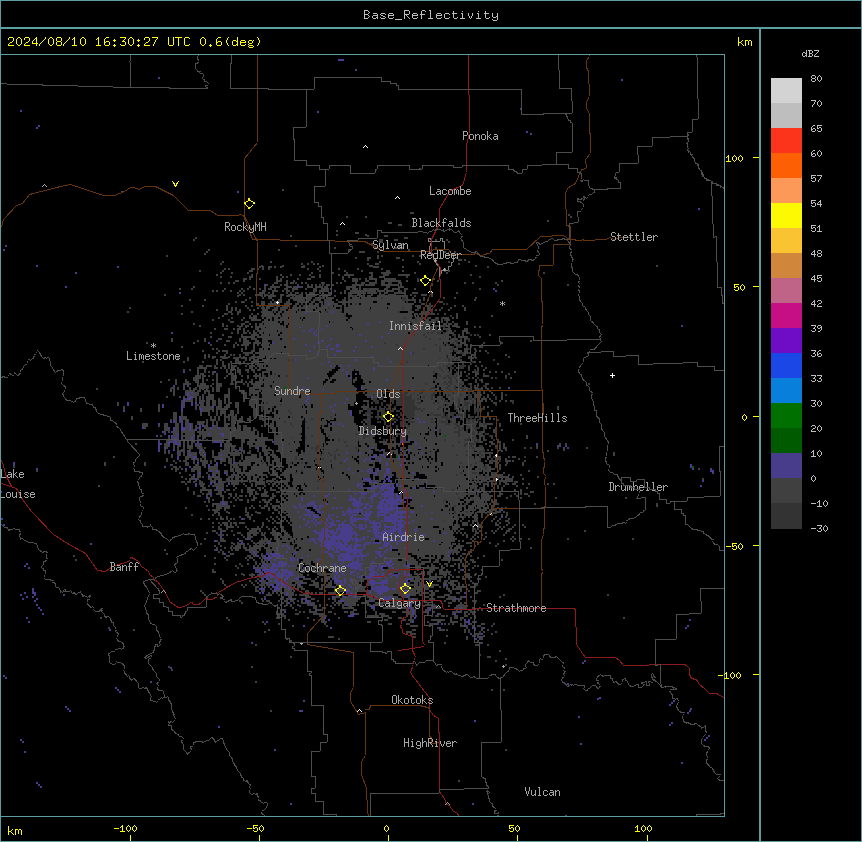Click the Sundre town label
Image resolution: width=862 pixels, height=842 pixels.
[292, 391]
